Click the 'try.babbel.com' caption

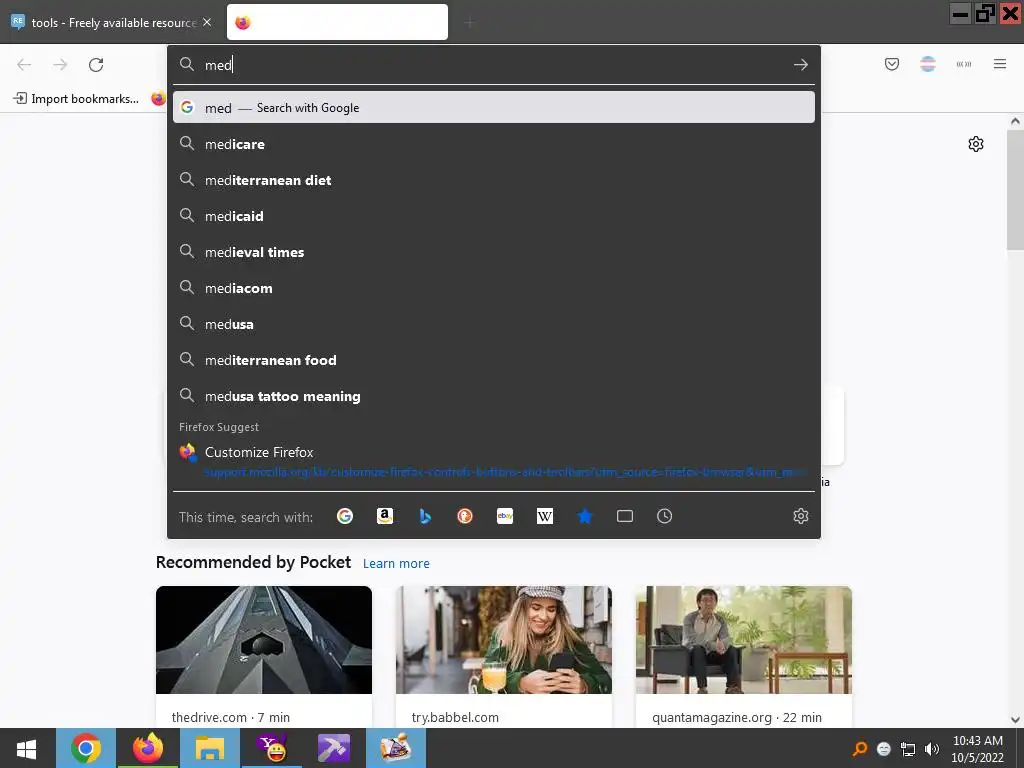pos(455,717)
